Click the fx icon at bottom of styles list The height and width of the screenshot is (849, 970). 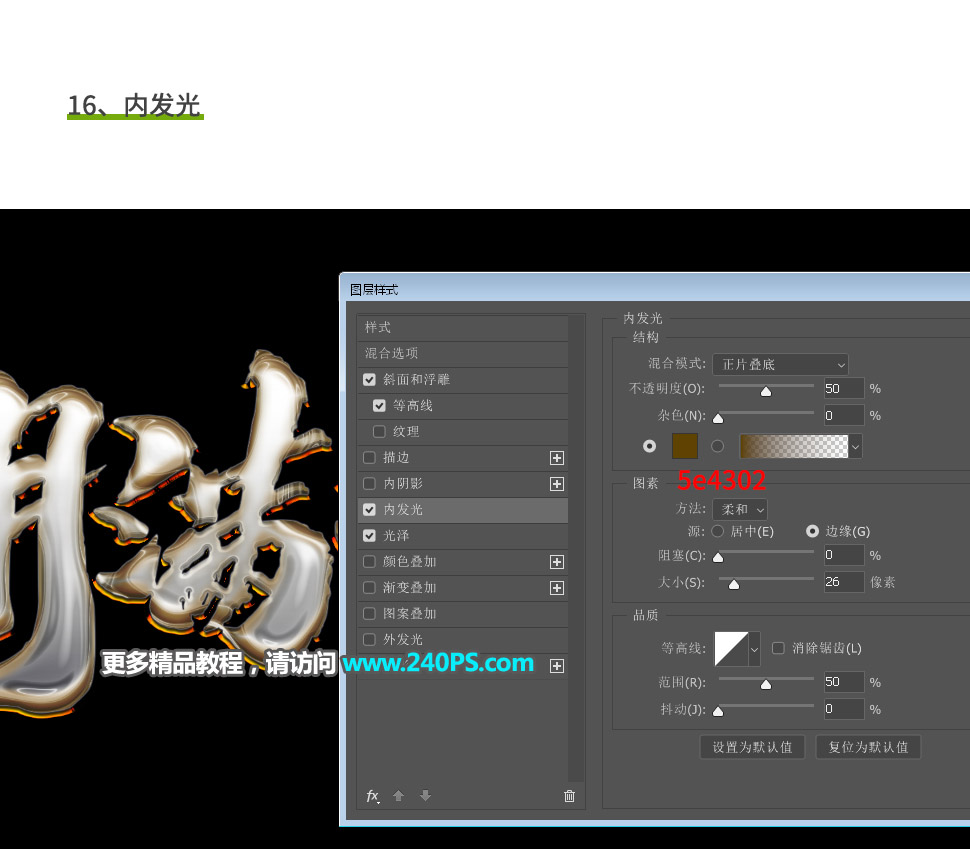click(x=373, y=796)
